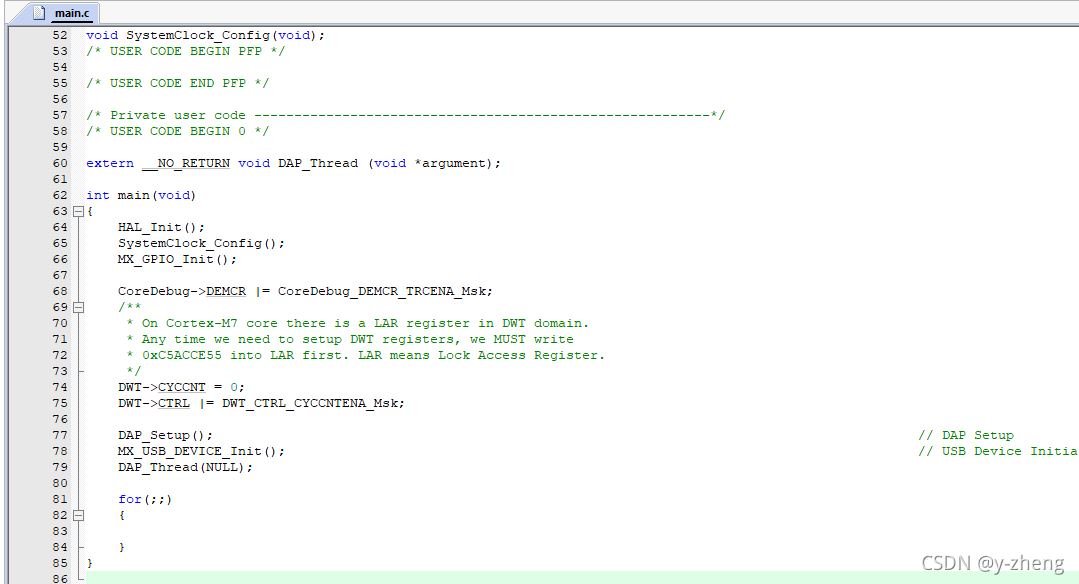Place cursor on MX_GPIO_Init(); line
The height and width of the screenshot is (584, 1079).
click(x=177, y=259)
